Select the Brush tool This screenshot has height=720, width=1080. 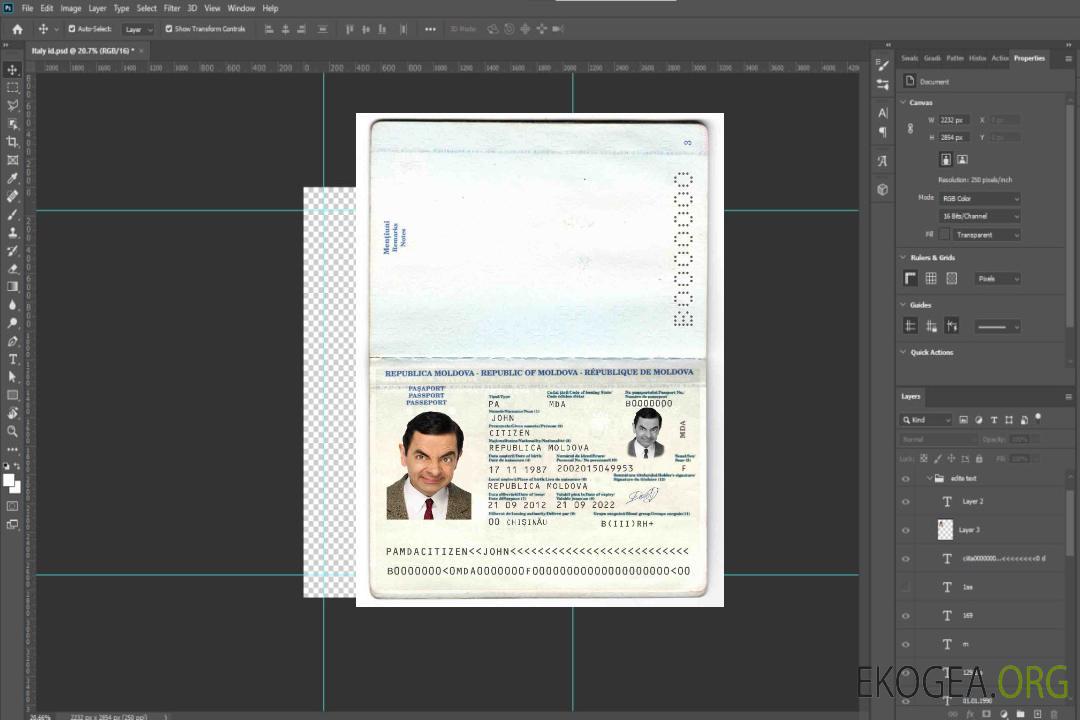click(12, 214)
